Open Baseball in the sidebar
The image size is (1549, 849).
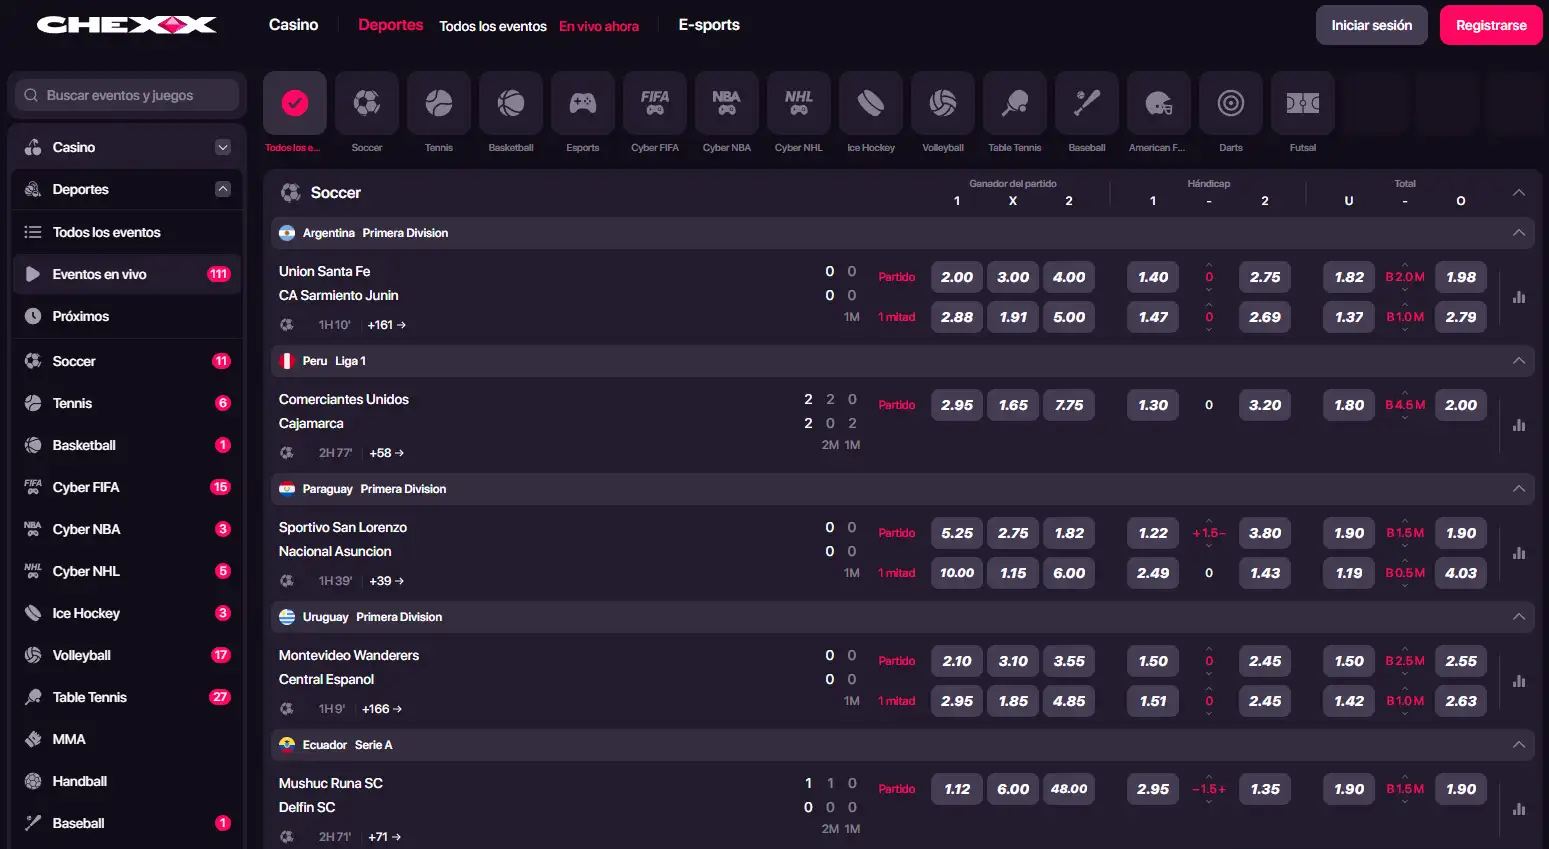pos(127,823)
